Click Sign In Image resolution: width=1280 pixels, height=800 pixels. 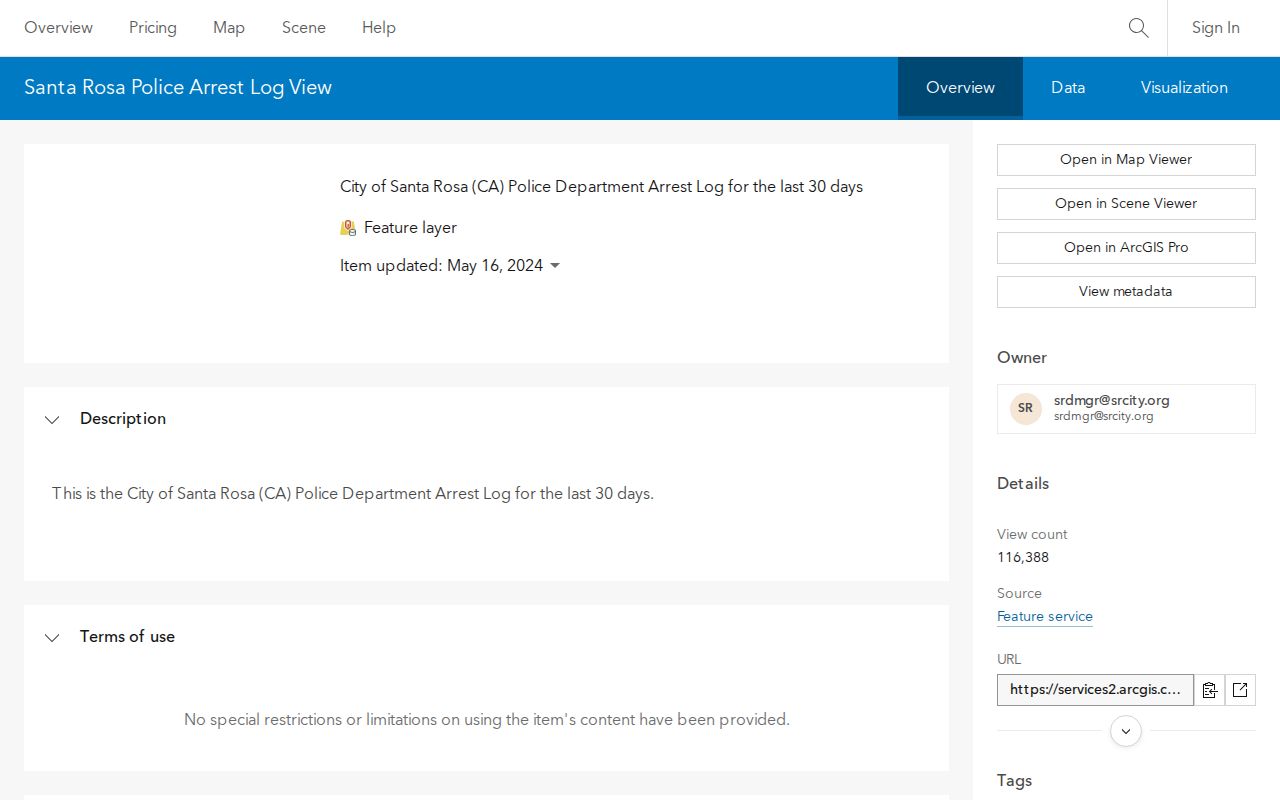1215,28
